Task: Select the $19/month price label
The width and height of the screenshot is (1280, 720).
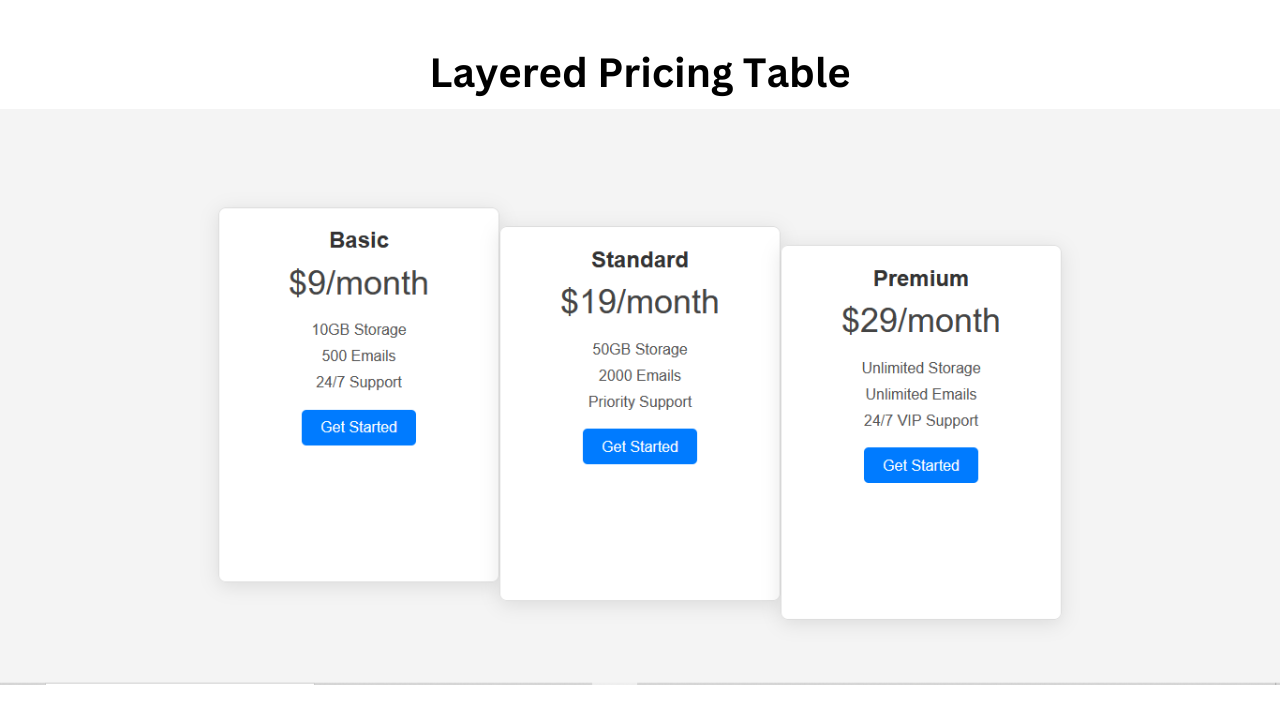Action: tap(639, 302)
